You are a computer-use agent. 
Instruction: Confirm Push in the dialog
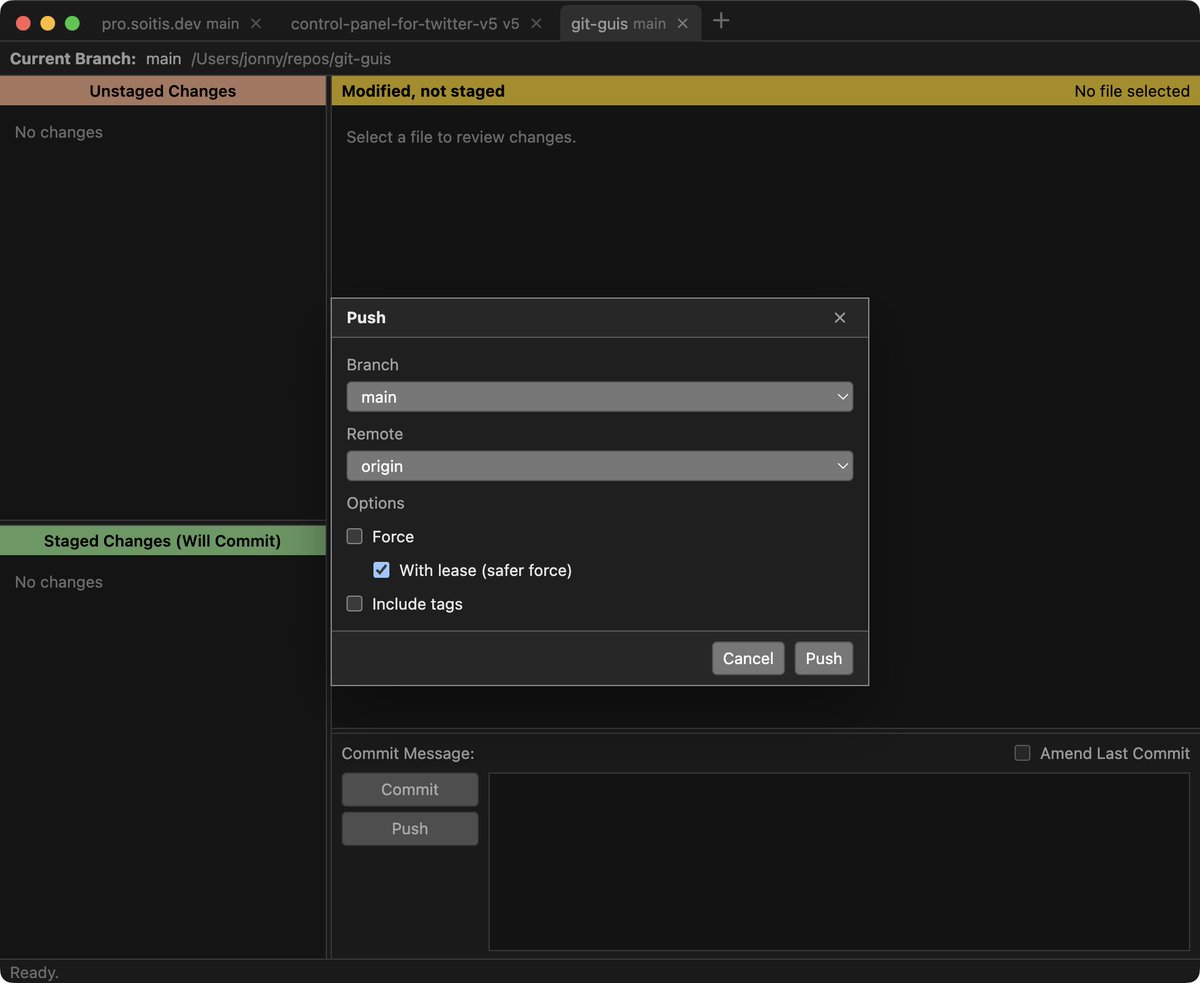[x=824, y=658]
